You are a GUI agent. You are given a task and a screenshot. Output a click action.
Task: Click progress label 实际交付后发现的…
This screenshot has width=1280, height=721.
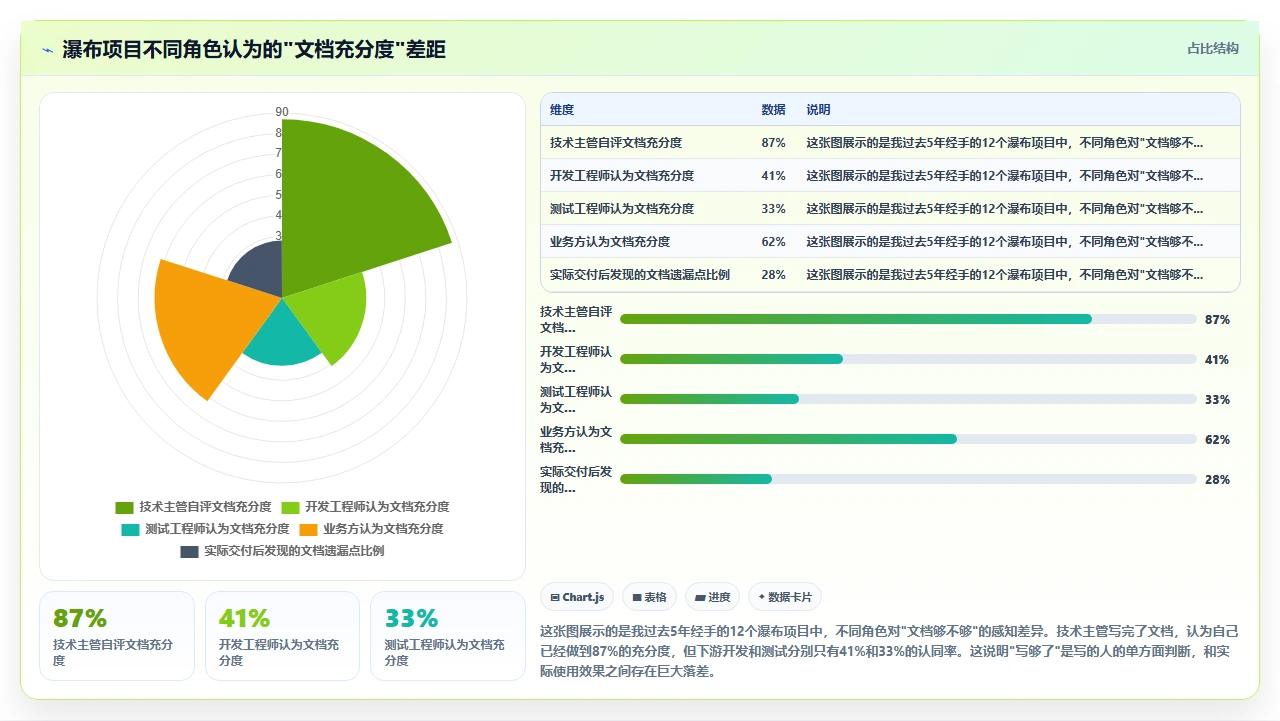click(x=576, y=480)
